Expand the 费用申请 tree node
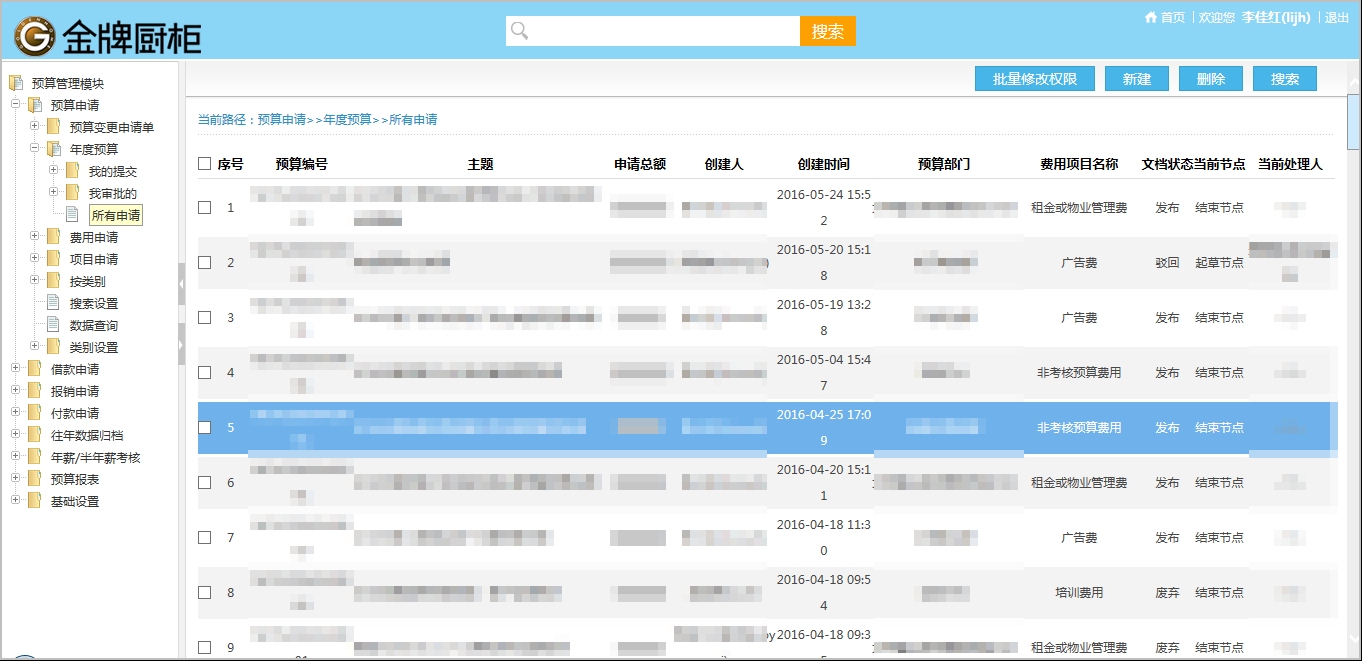The image size is (1362, 661). [34, 237]
